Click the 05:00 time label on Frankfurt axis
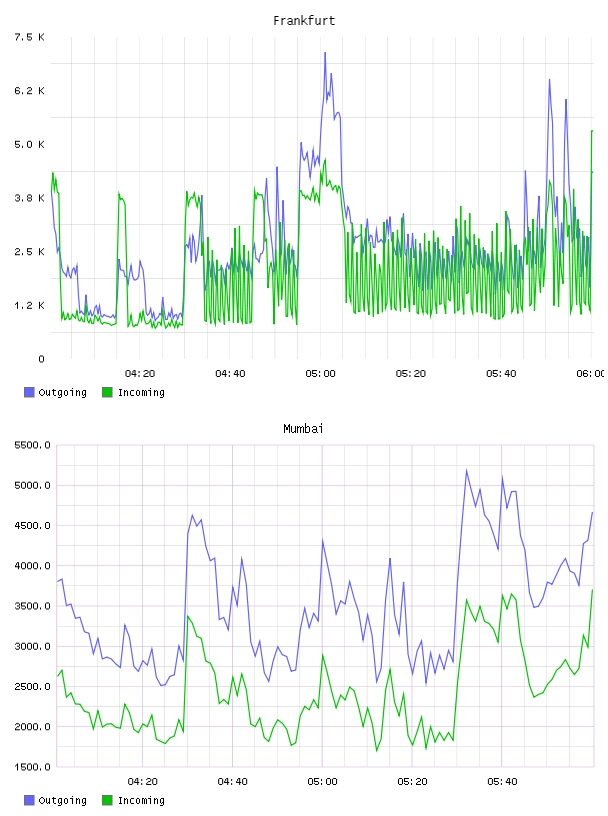The height and width of the screenshot is (816, 608). (320, 374)
